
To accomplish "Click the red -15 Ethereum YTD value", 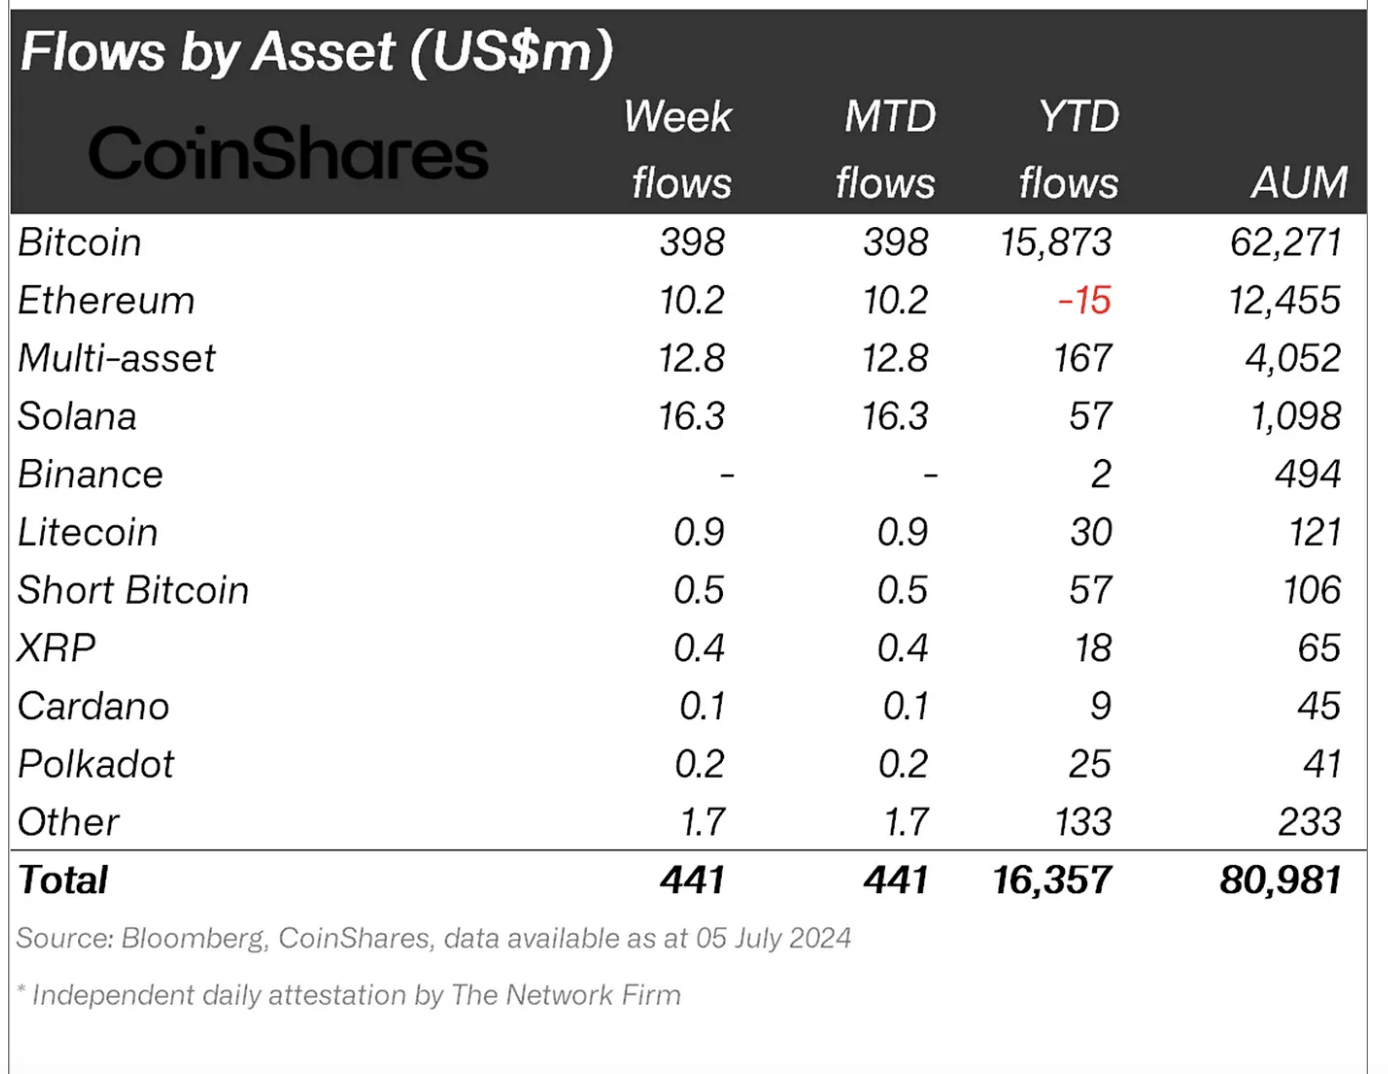I will pos(1084,301).
